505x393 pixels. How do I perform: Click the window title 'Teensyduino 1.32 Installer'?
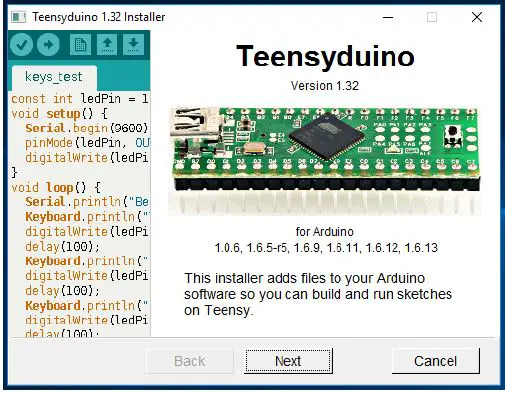[99, 17]
